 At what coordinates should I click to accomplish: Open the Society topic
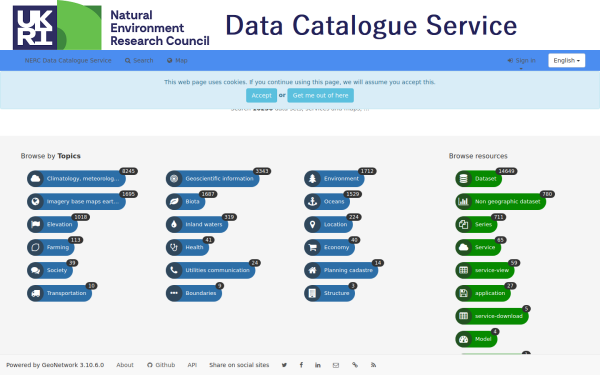(50, 271)
